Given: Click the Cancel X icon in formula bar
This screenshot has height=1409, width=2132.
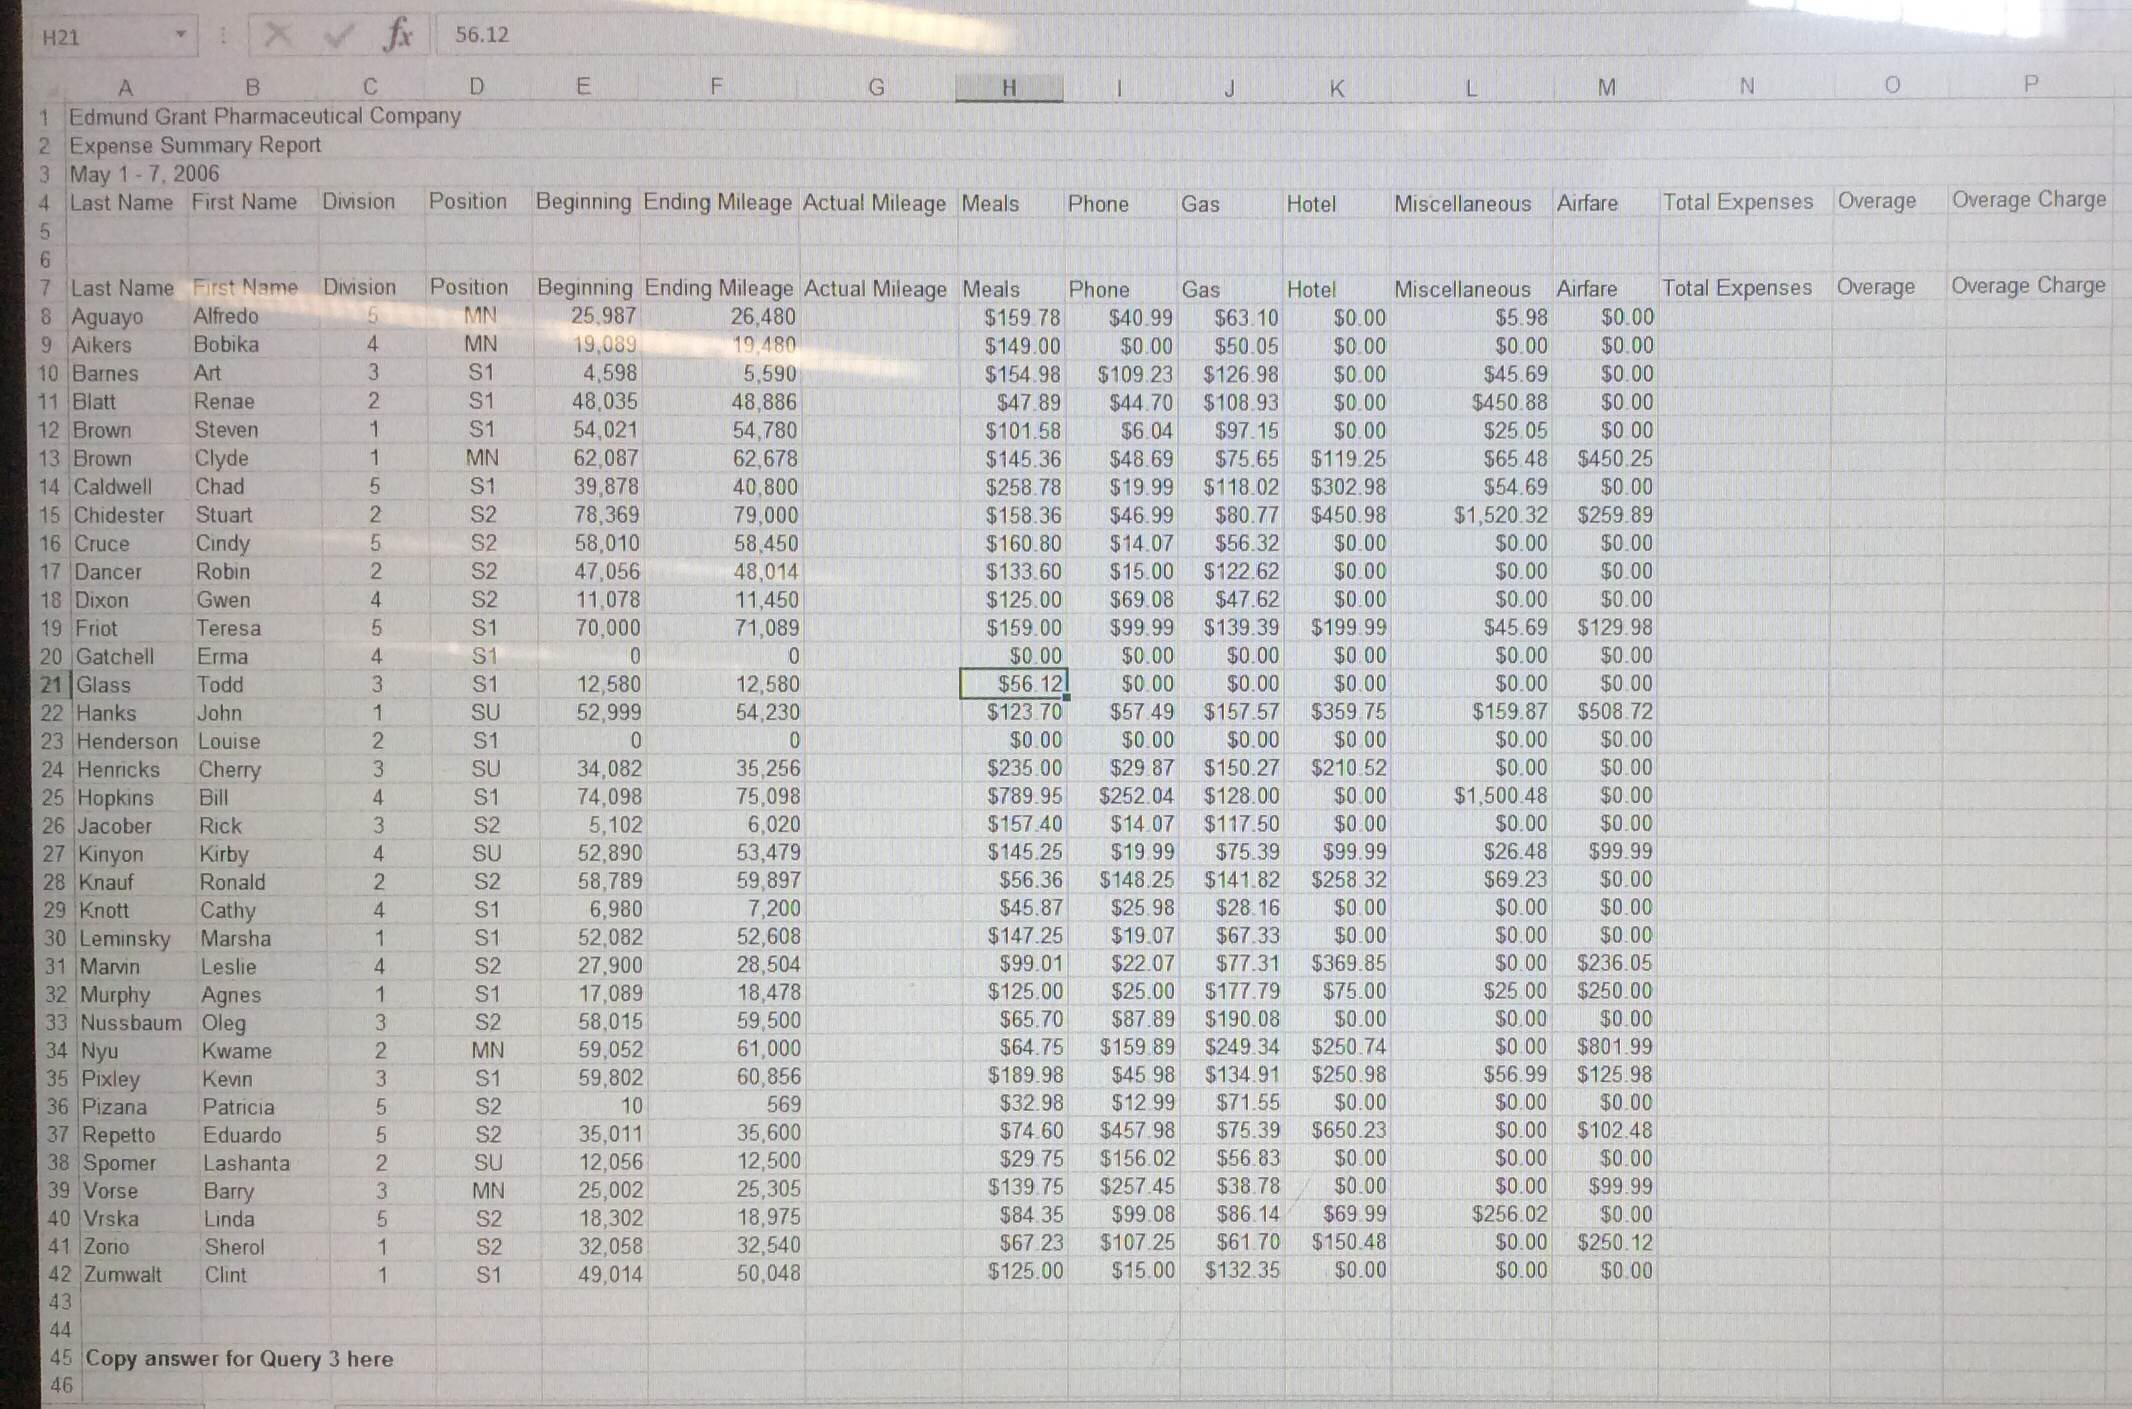Looking at the screenshot, I should point(279,36).
